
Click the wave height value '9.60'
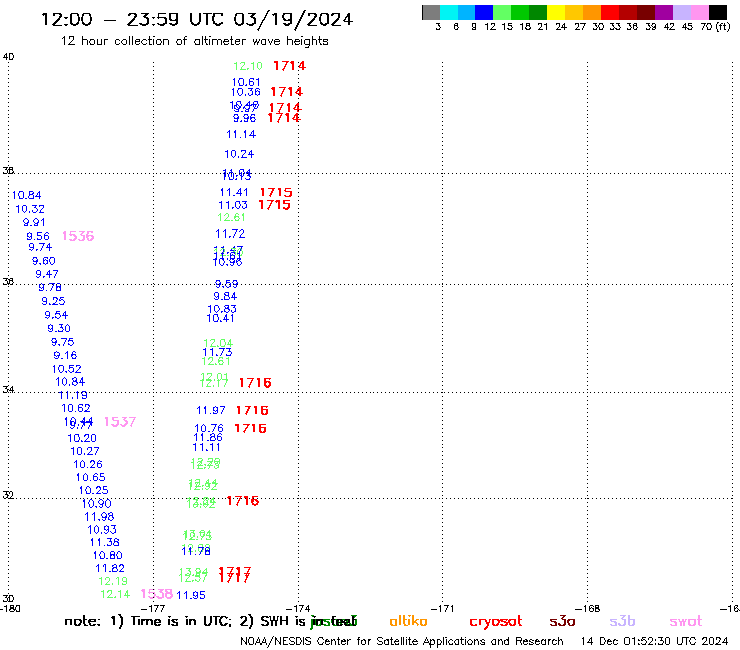coord(43,261)
